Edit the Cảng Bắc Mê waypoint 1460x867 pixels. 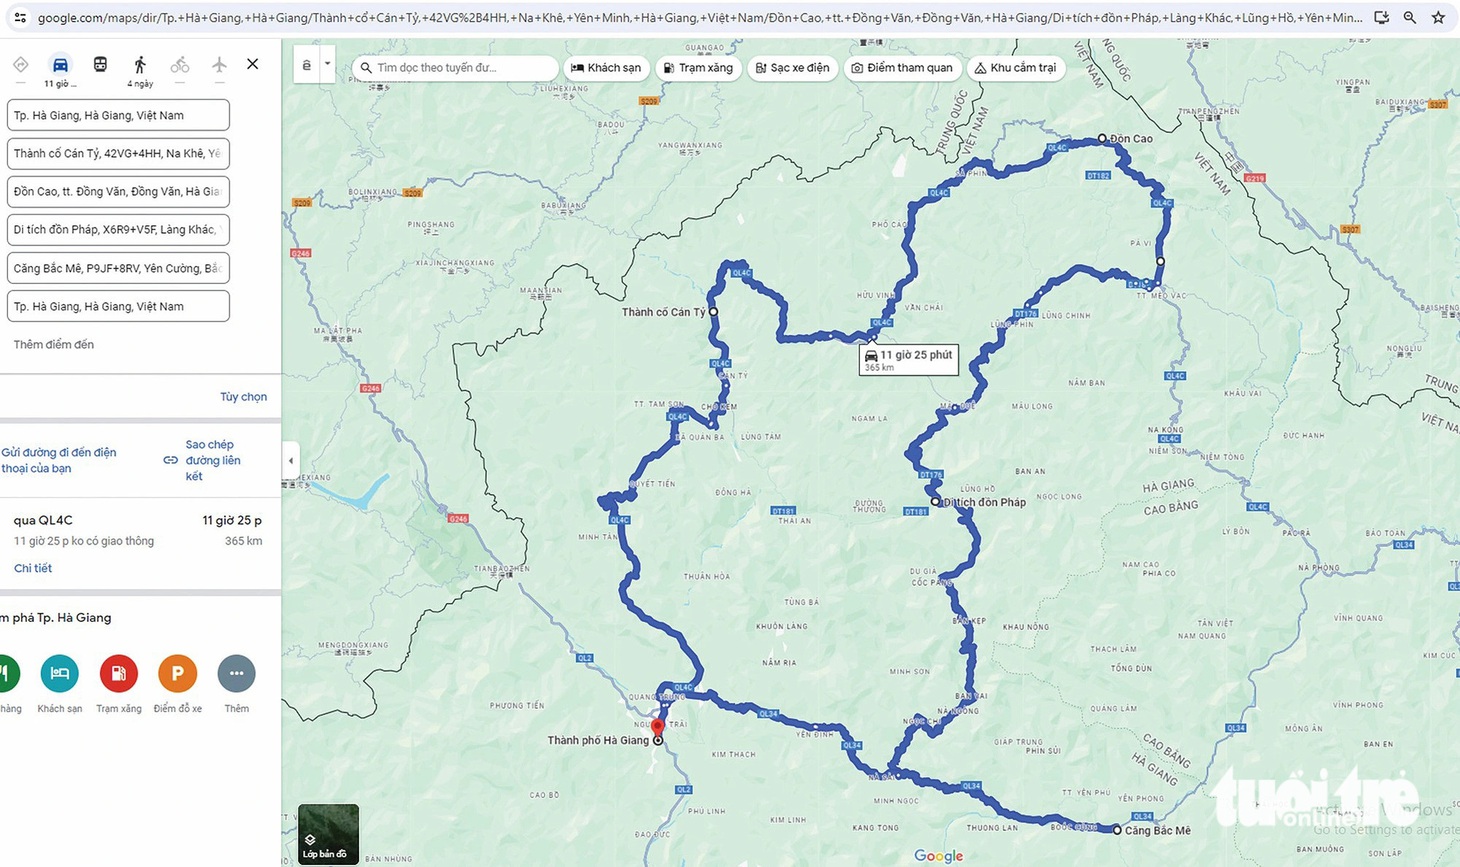(x=118, y=268)
